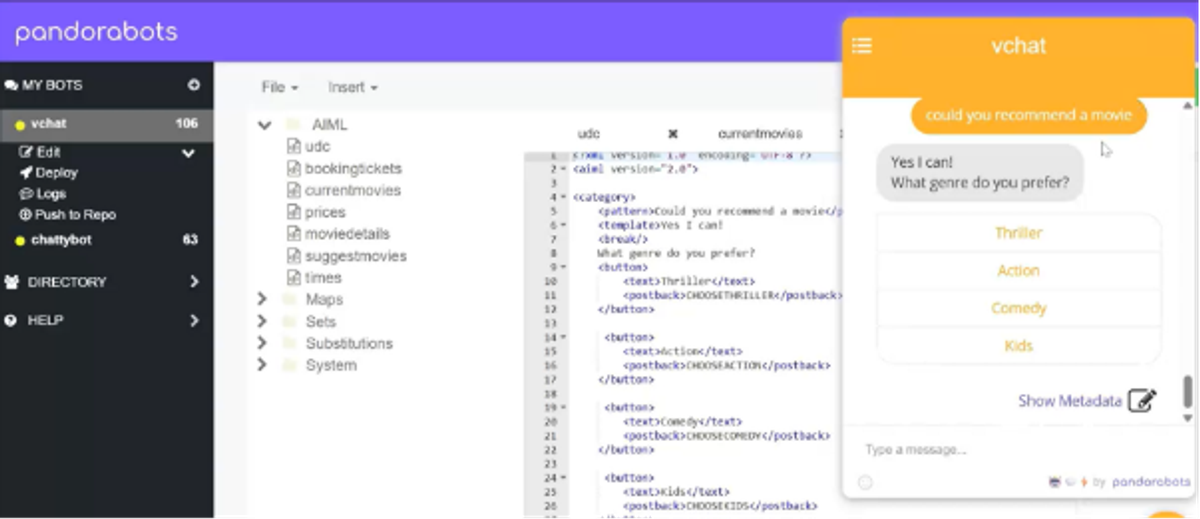Choose the Comedy genre button
Viewport: 1200px width, 519px height.
[x=1018, y=308]
